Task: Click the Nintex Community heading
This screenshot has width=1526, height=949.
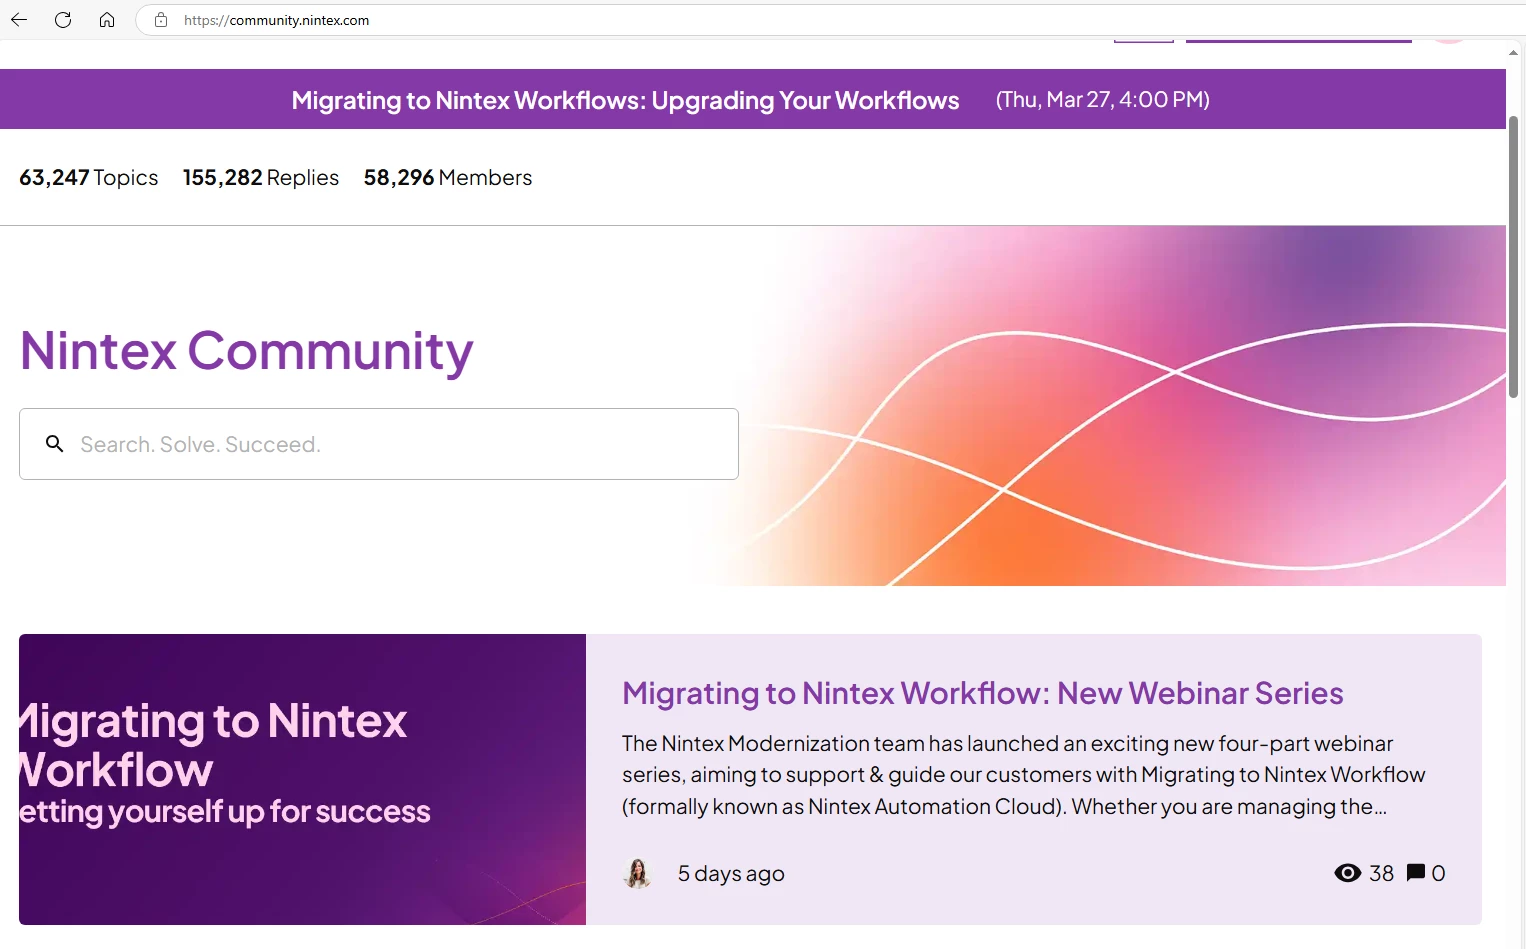Action: point(246,351)
